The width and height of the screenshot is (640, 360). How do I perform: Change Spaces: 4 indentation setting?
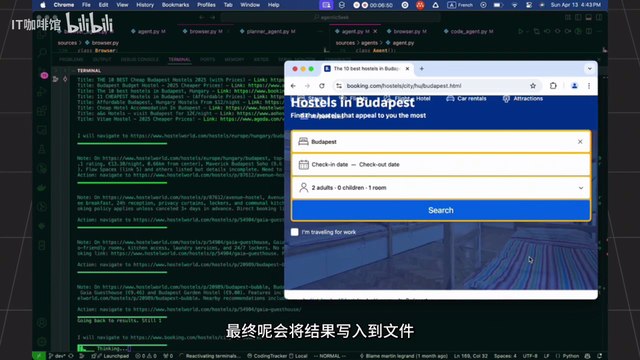[505, 356]
